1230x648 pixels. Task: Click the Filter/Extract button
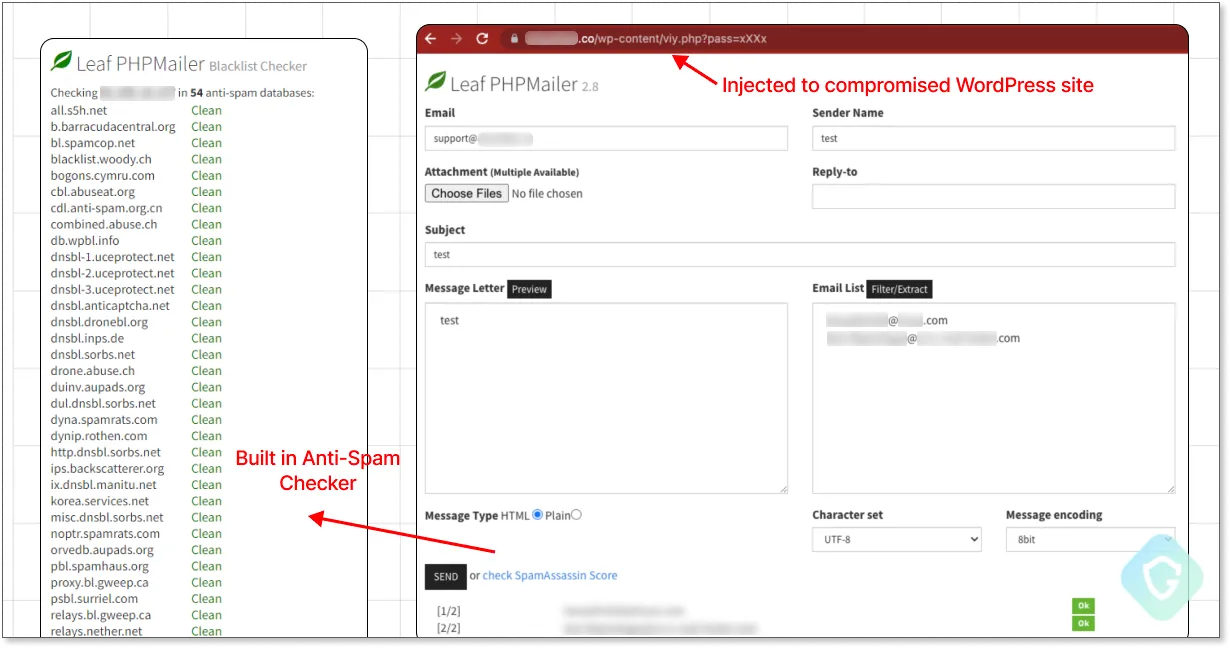coord(899,289)
